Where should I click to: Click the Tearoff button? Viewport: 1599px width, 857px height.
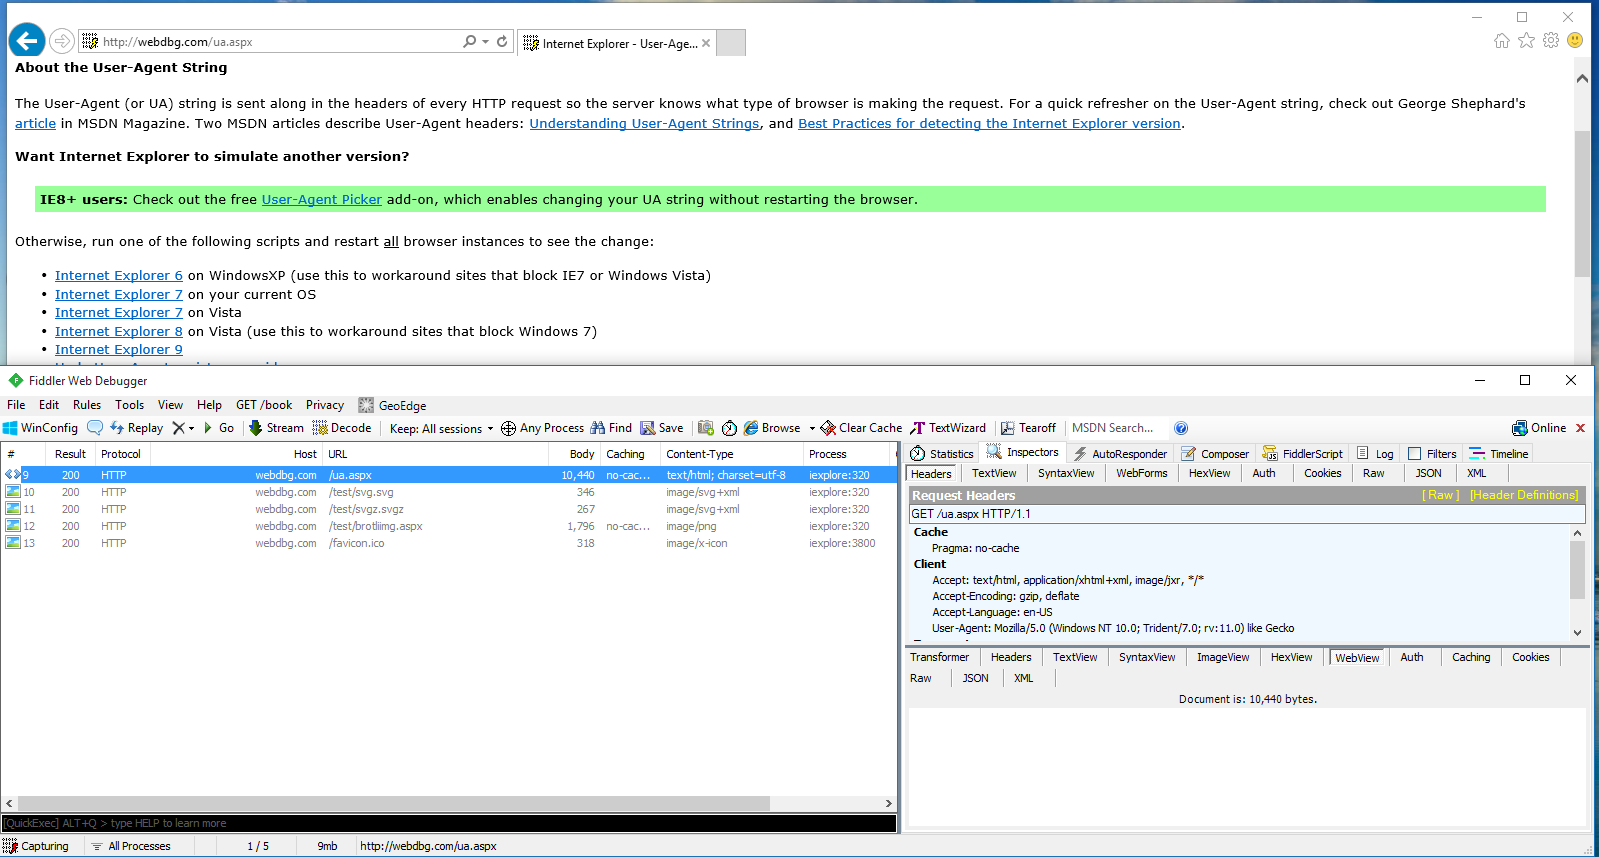pyautogui.click(x=1028, y=428)
